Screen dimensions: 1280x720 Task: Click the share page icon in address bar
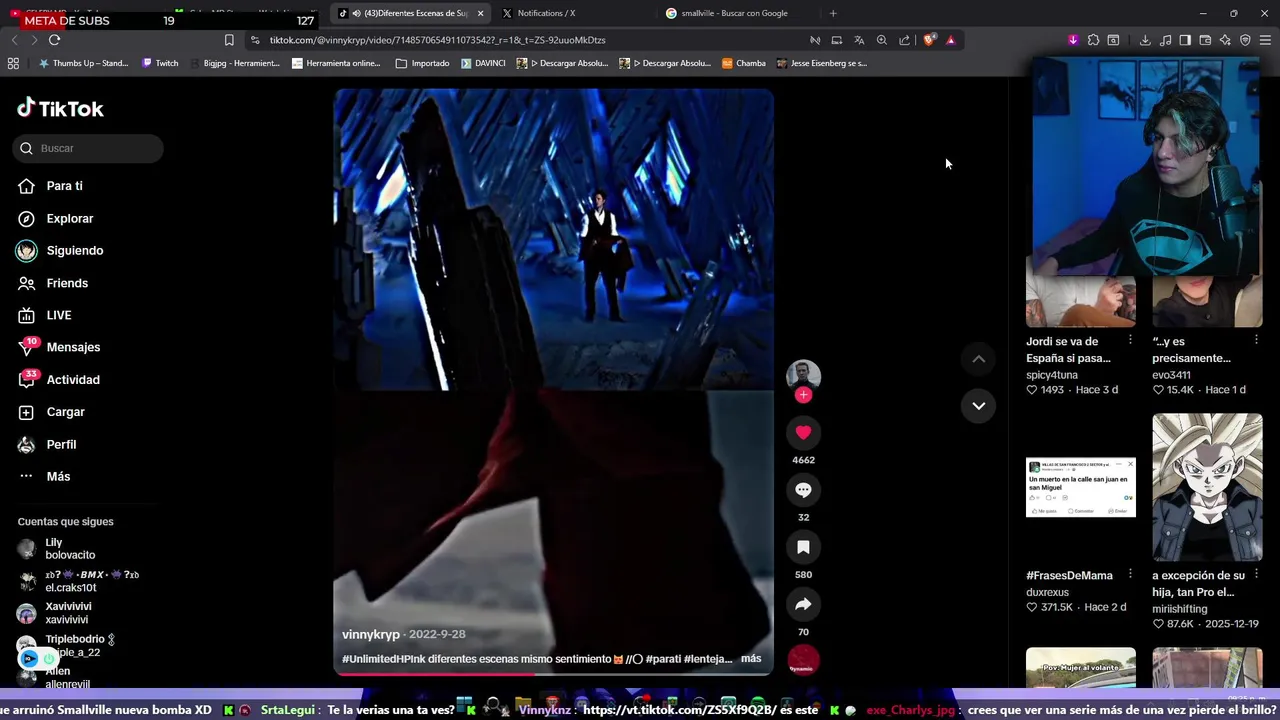tap(905, 40)
